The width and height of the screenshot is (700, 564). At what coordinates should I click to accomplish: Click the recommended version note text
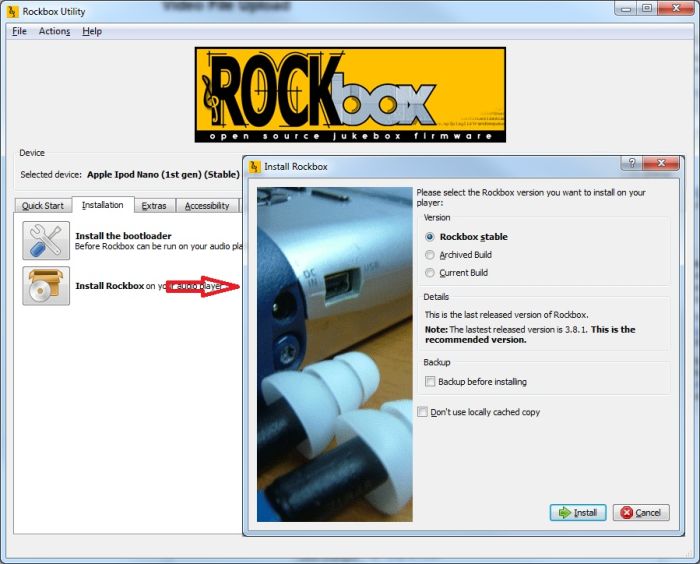(530, 334)
